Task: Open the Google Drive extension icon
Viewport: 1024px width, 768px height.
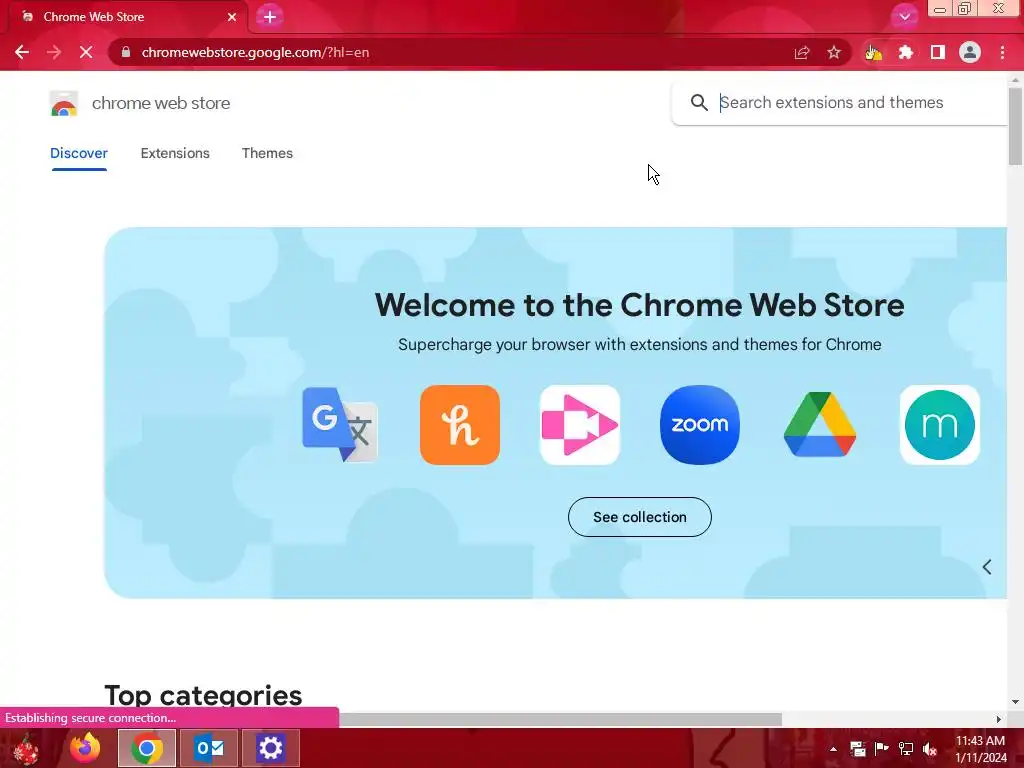Action: (x=820, y=424)
